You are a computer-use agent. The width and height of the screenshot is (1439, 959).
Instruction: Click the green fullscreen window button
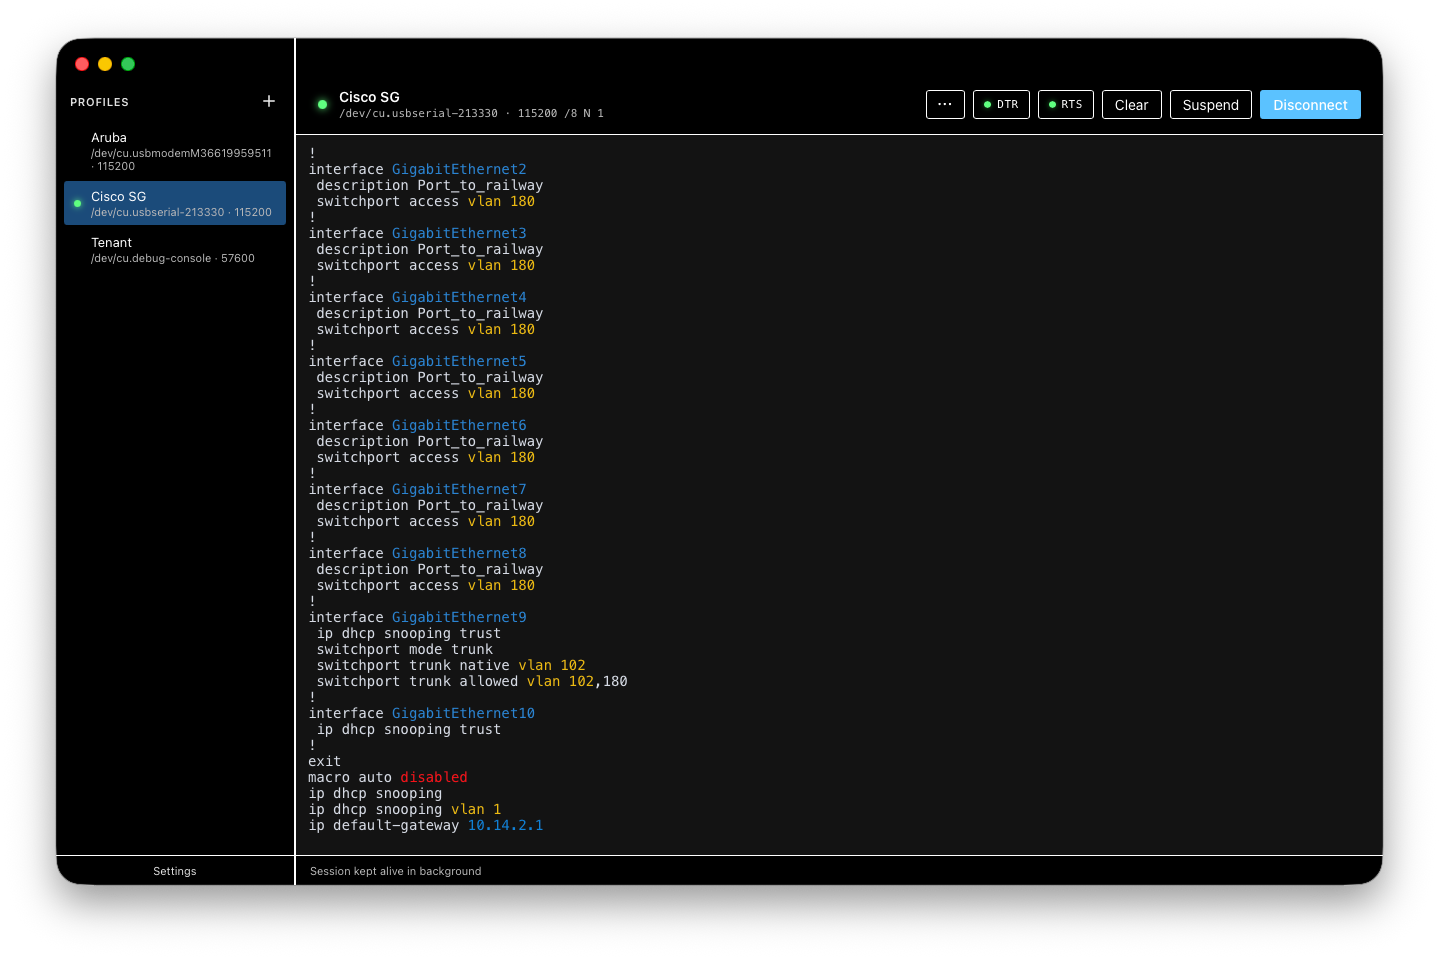[128, 64]
